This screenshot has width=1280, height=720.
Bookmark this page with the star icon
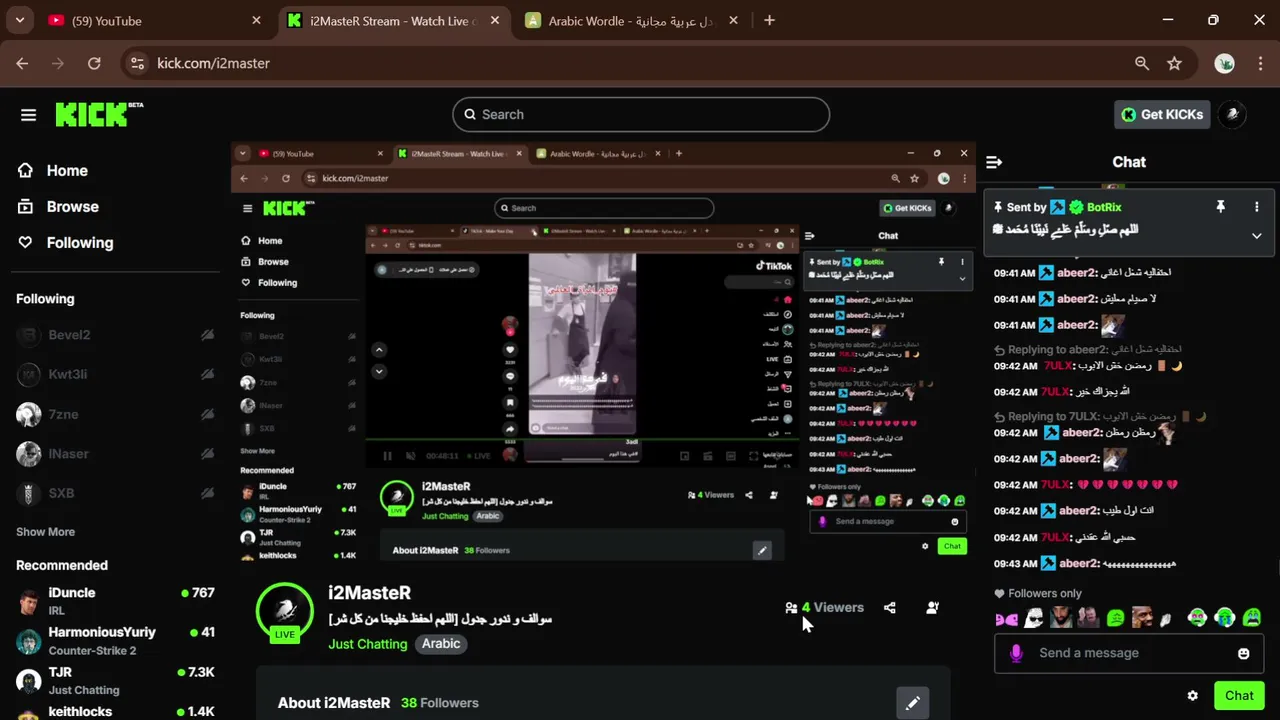click(x=1174, y=63)
